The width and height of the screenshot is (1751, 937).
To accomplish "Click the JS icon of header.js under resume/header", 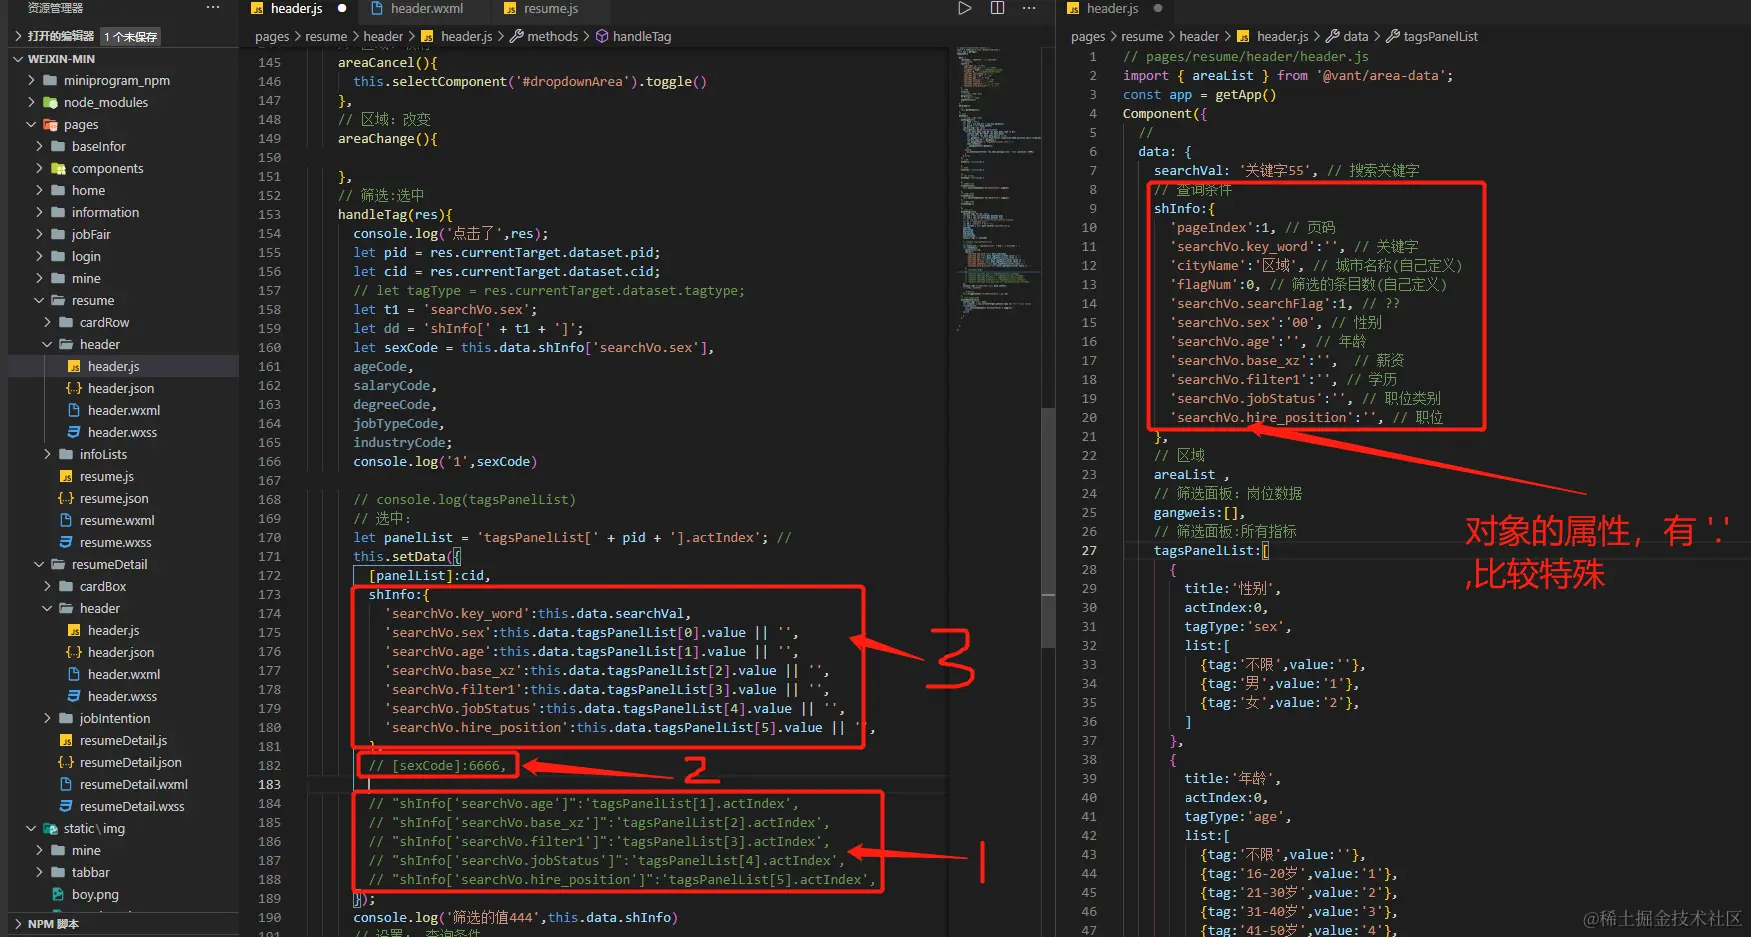I will pyautogui.click(x=74, y=367).
